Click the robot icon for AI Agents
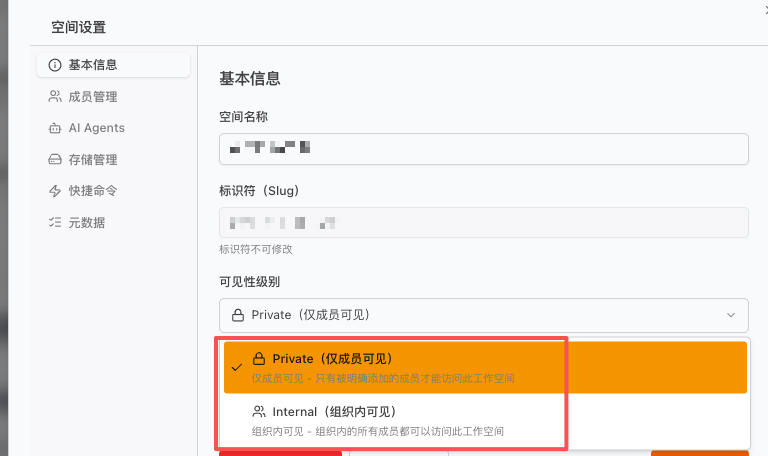768x456 pixels. (55, 128)
